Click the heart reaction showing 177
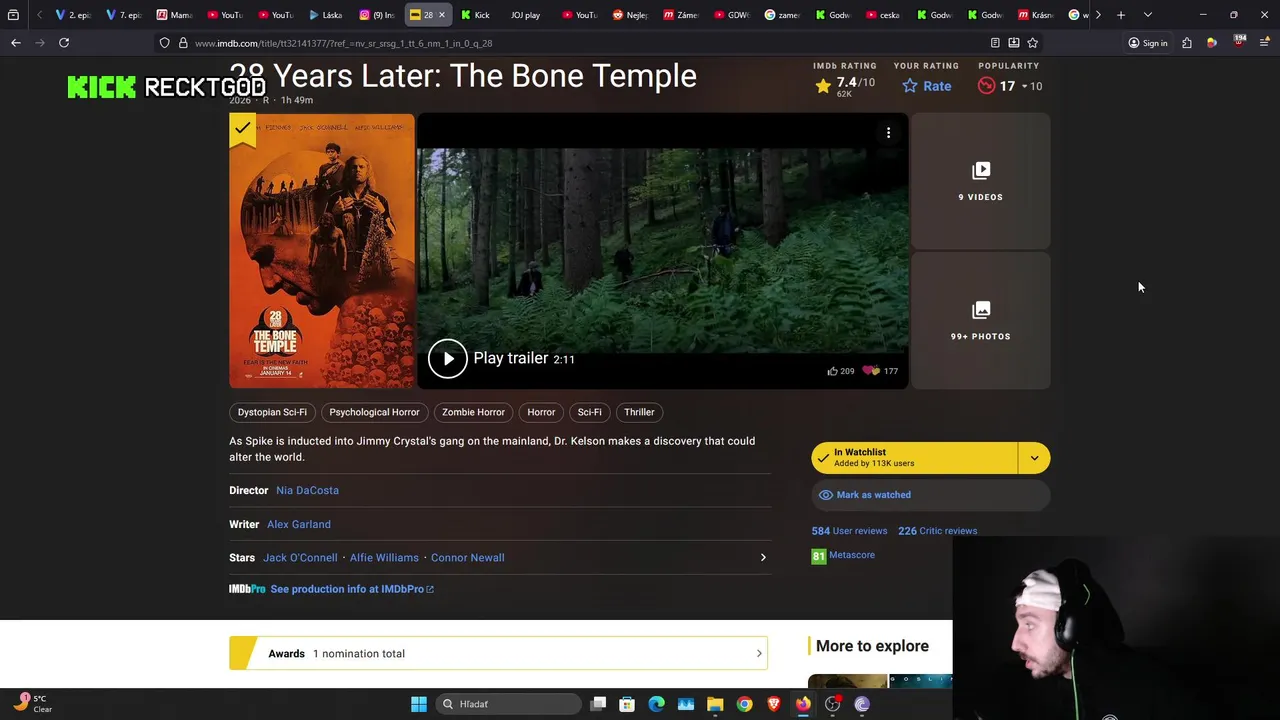 click(x=880, y=371)
